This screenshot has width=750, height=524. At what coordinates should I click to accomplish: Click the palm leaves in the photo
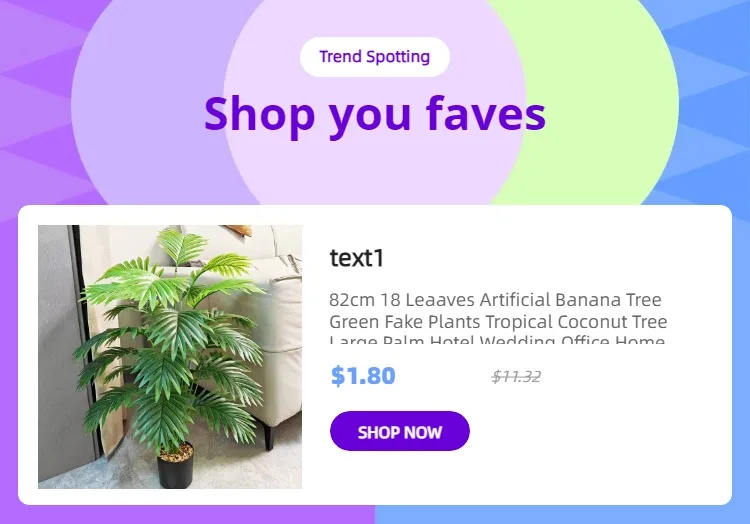(167, 335)
